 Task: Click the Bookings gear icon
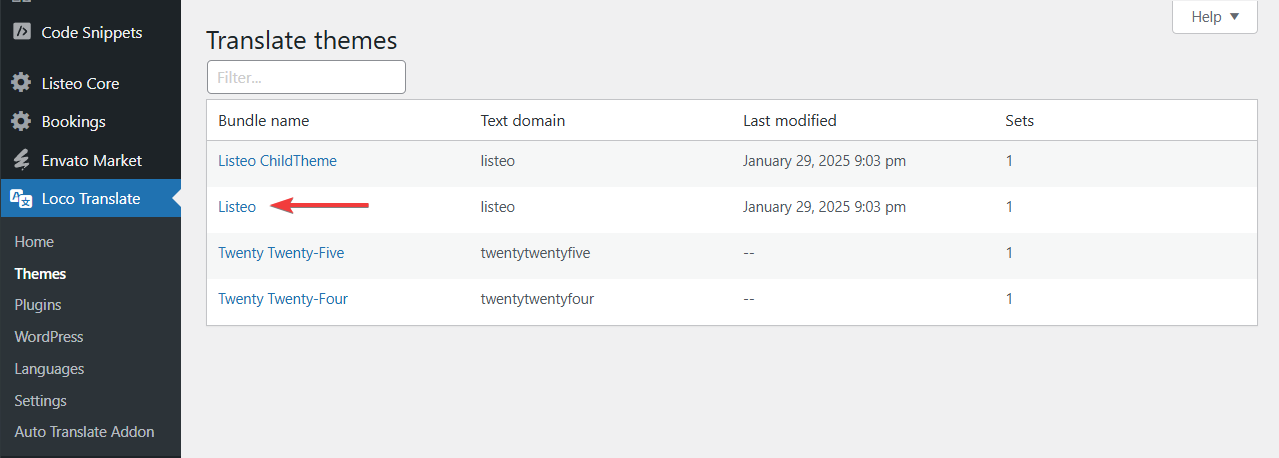coord(21,121)
